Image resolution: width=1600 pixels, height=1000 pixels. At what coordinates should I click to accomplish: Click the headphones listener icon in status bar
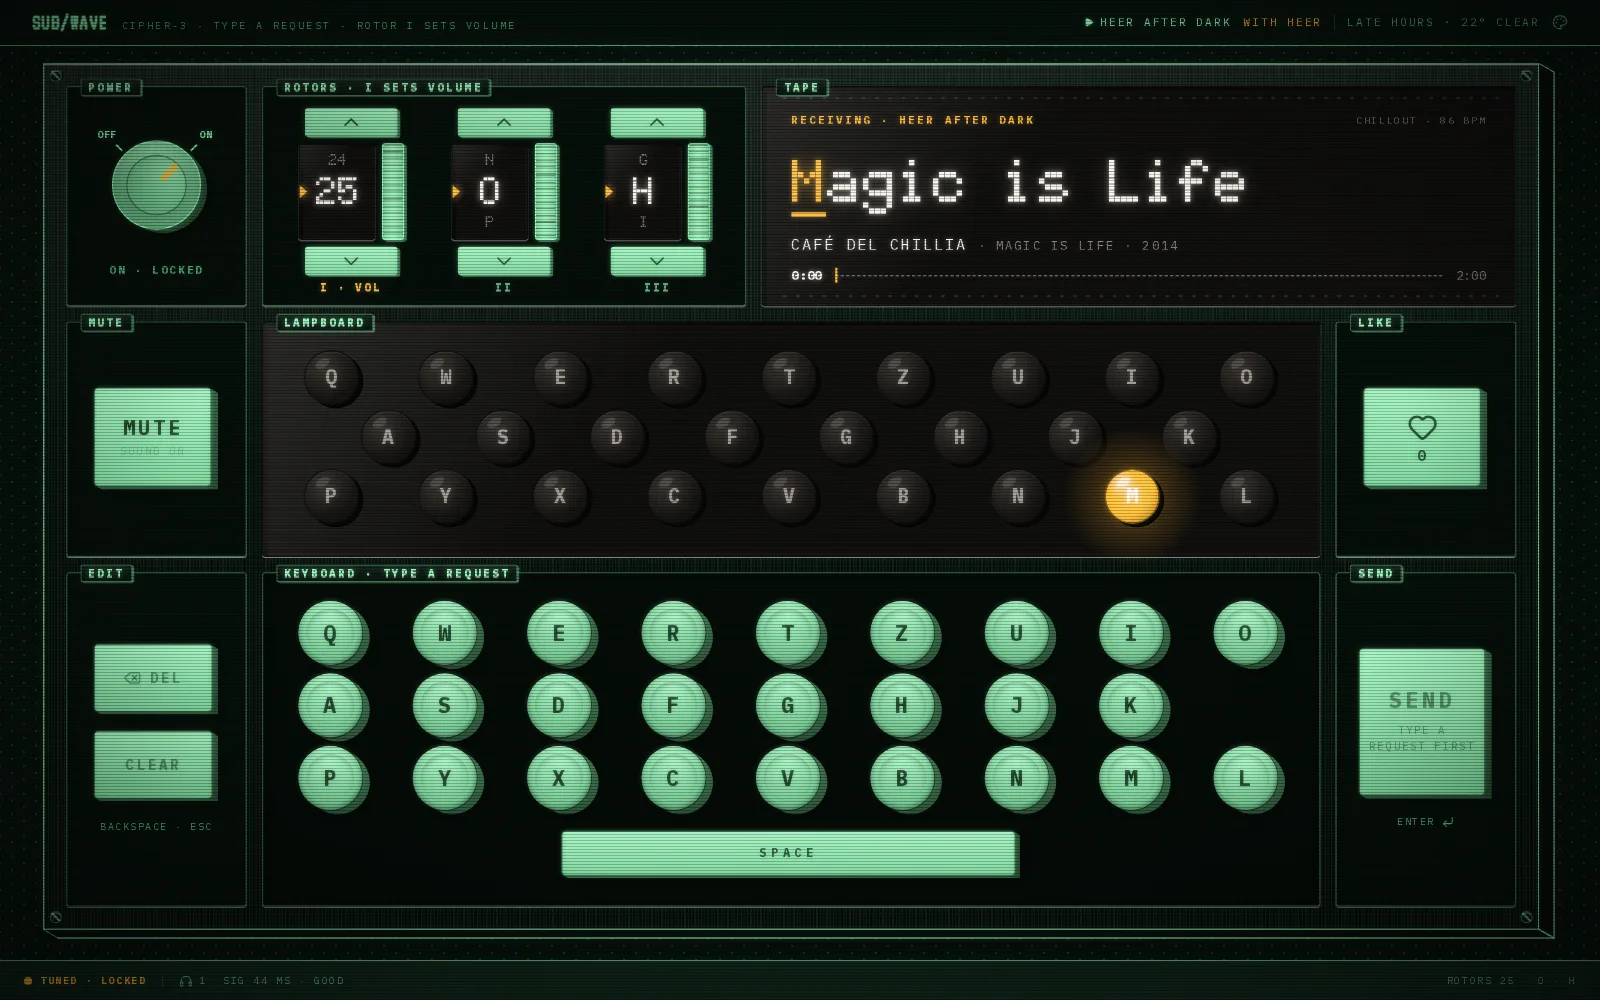click(186, 981)
